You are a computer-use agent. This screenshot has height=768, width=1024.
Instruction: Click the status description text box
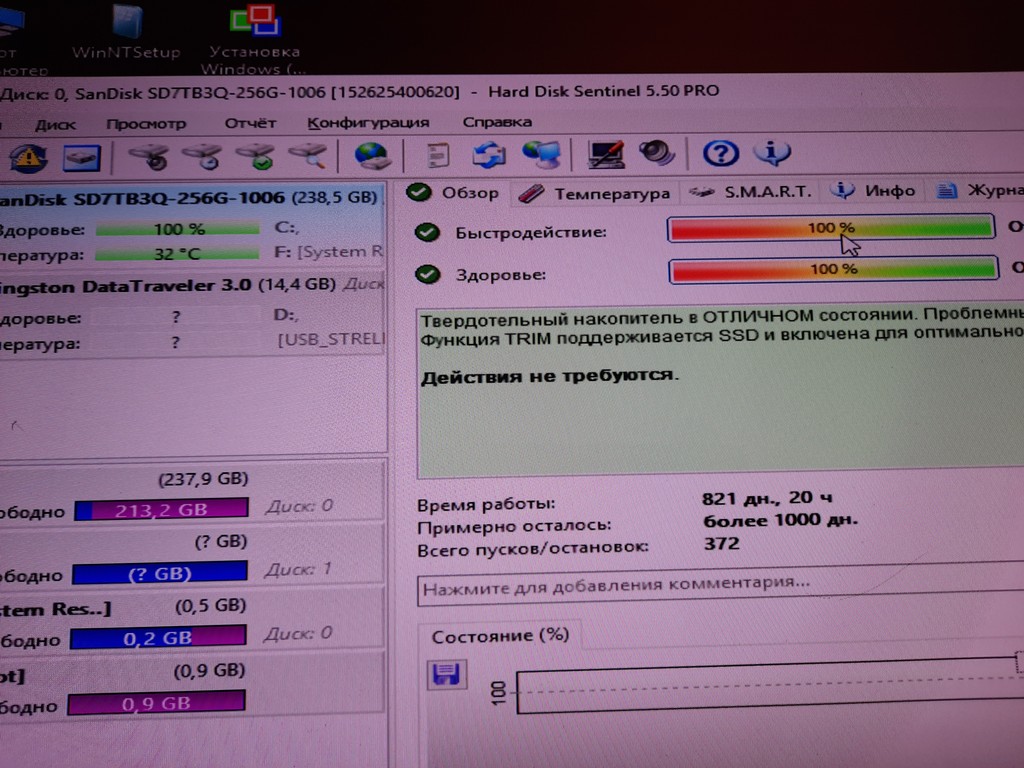(x=720, y=391)
